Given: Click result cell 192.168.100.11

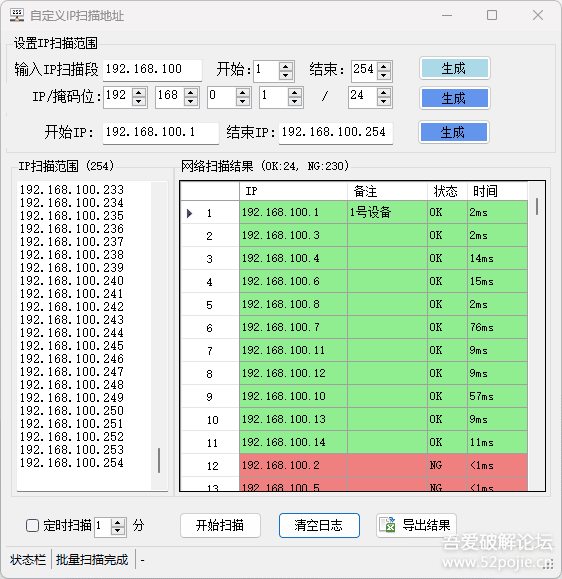Looking at the screenshot, I should [x=293, y=350].
